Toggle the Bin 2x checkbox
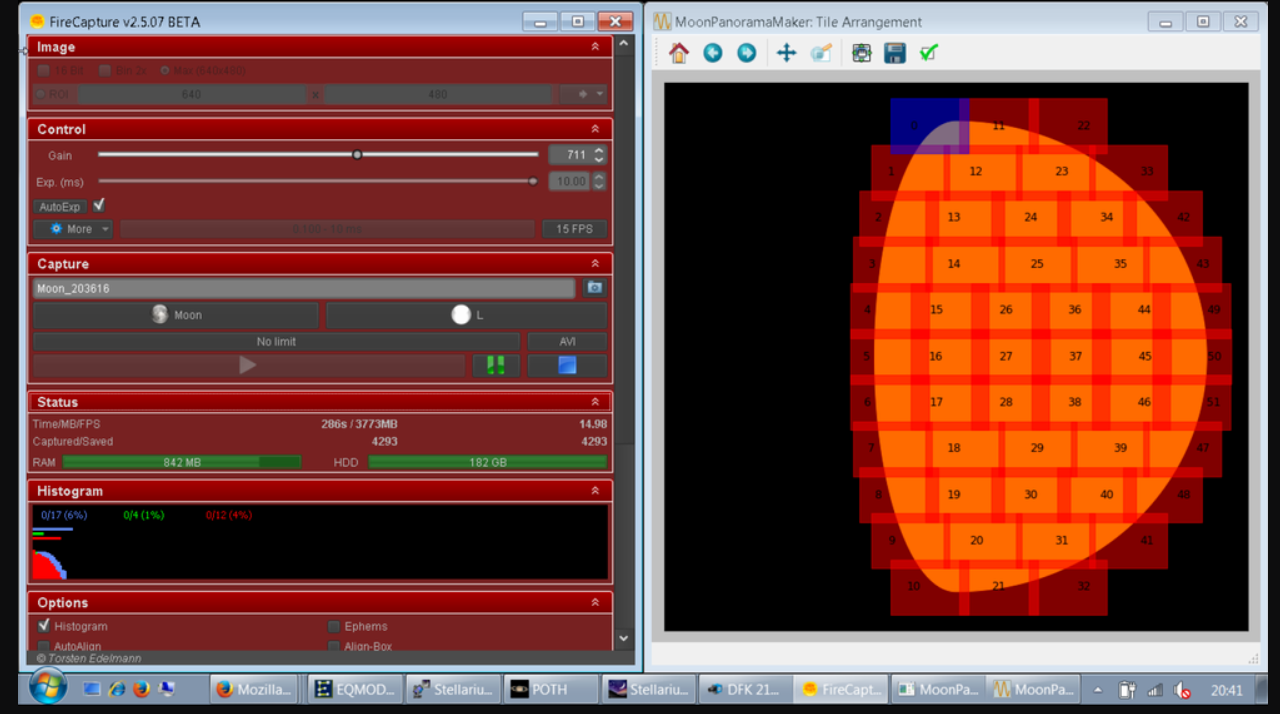The height and width of the screenshot is (714, 1280). 105,70
